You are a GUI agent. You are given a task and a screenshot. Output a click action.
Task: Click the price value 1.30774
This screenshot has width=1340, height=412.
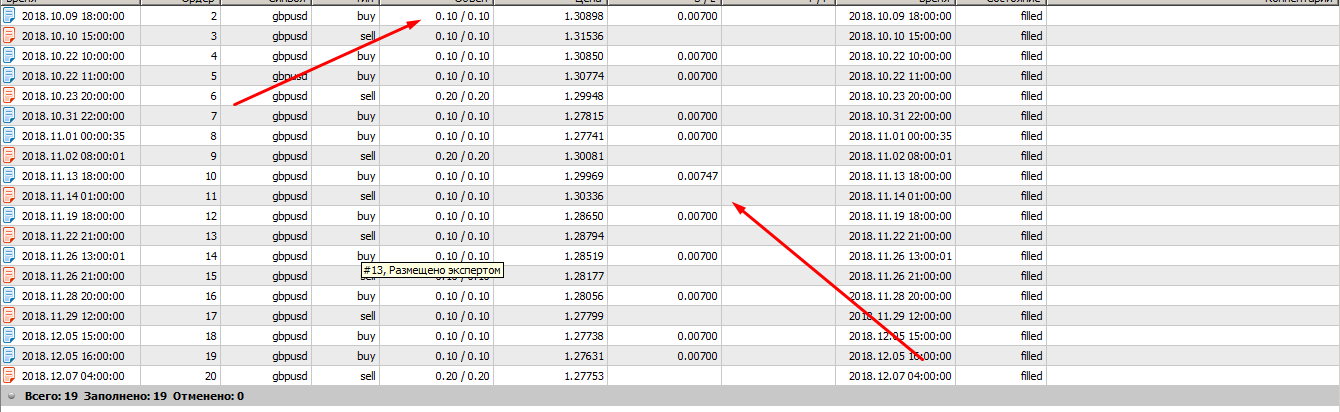tap(585, 76)
